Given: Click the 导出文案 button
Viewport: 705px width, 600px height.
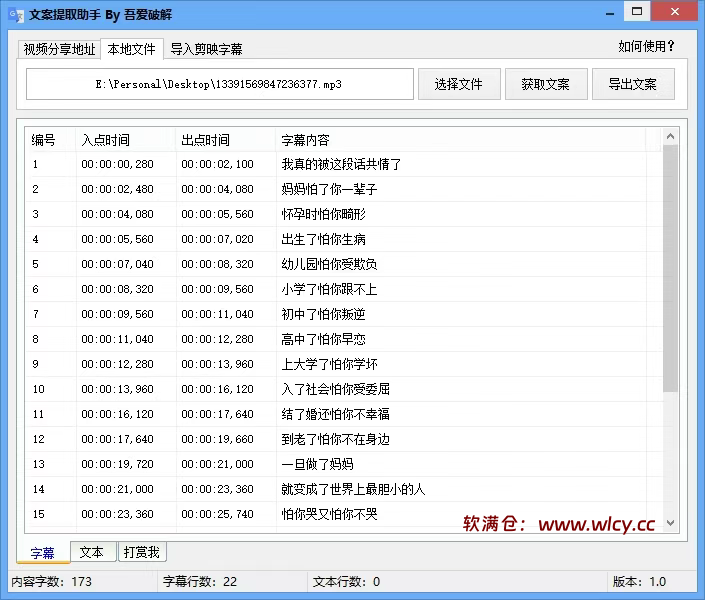Looking at the screenshot, I should click(x=633, y=84).
